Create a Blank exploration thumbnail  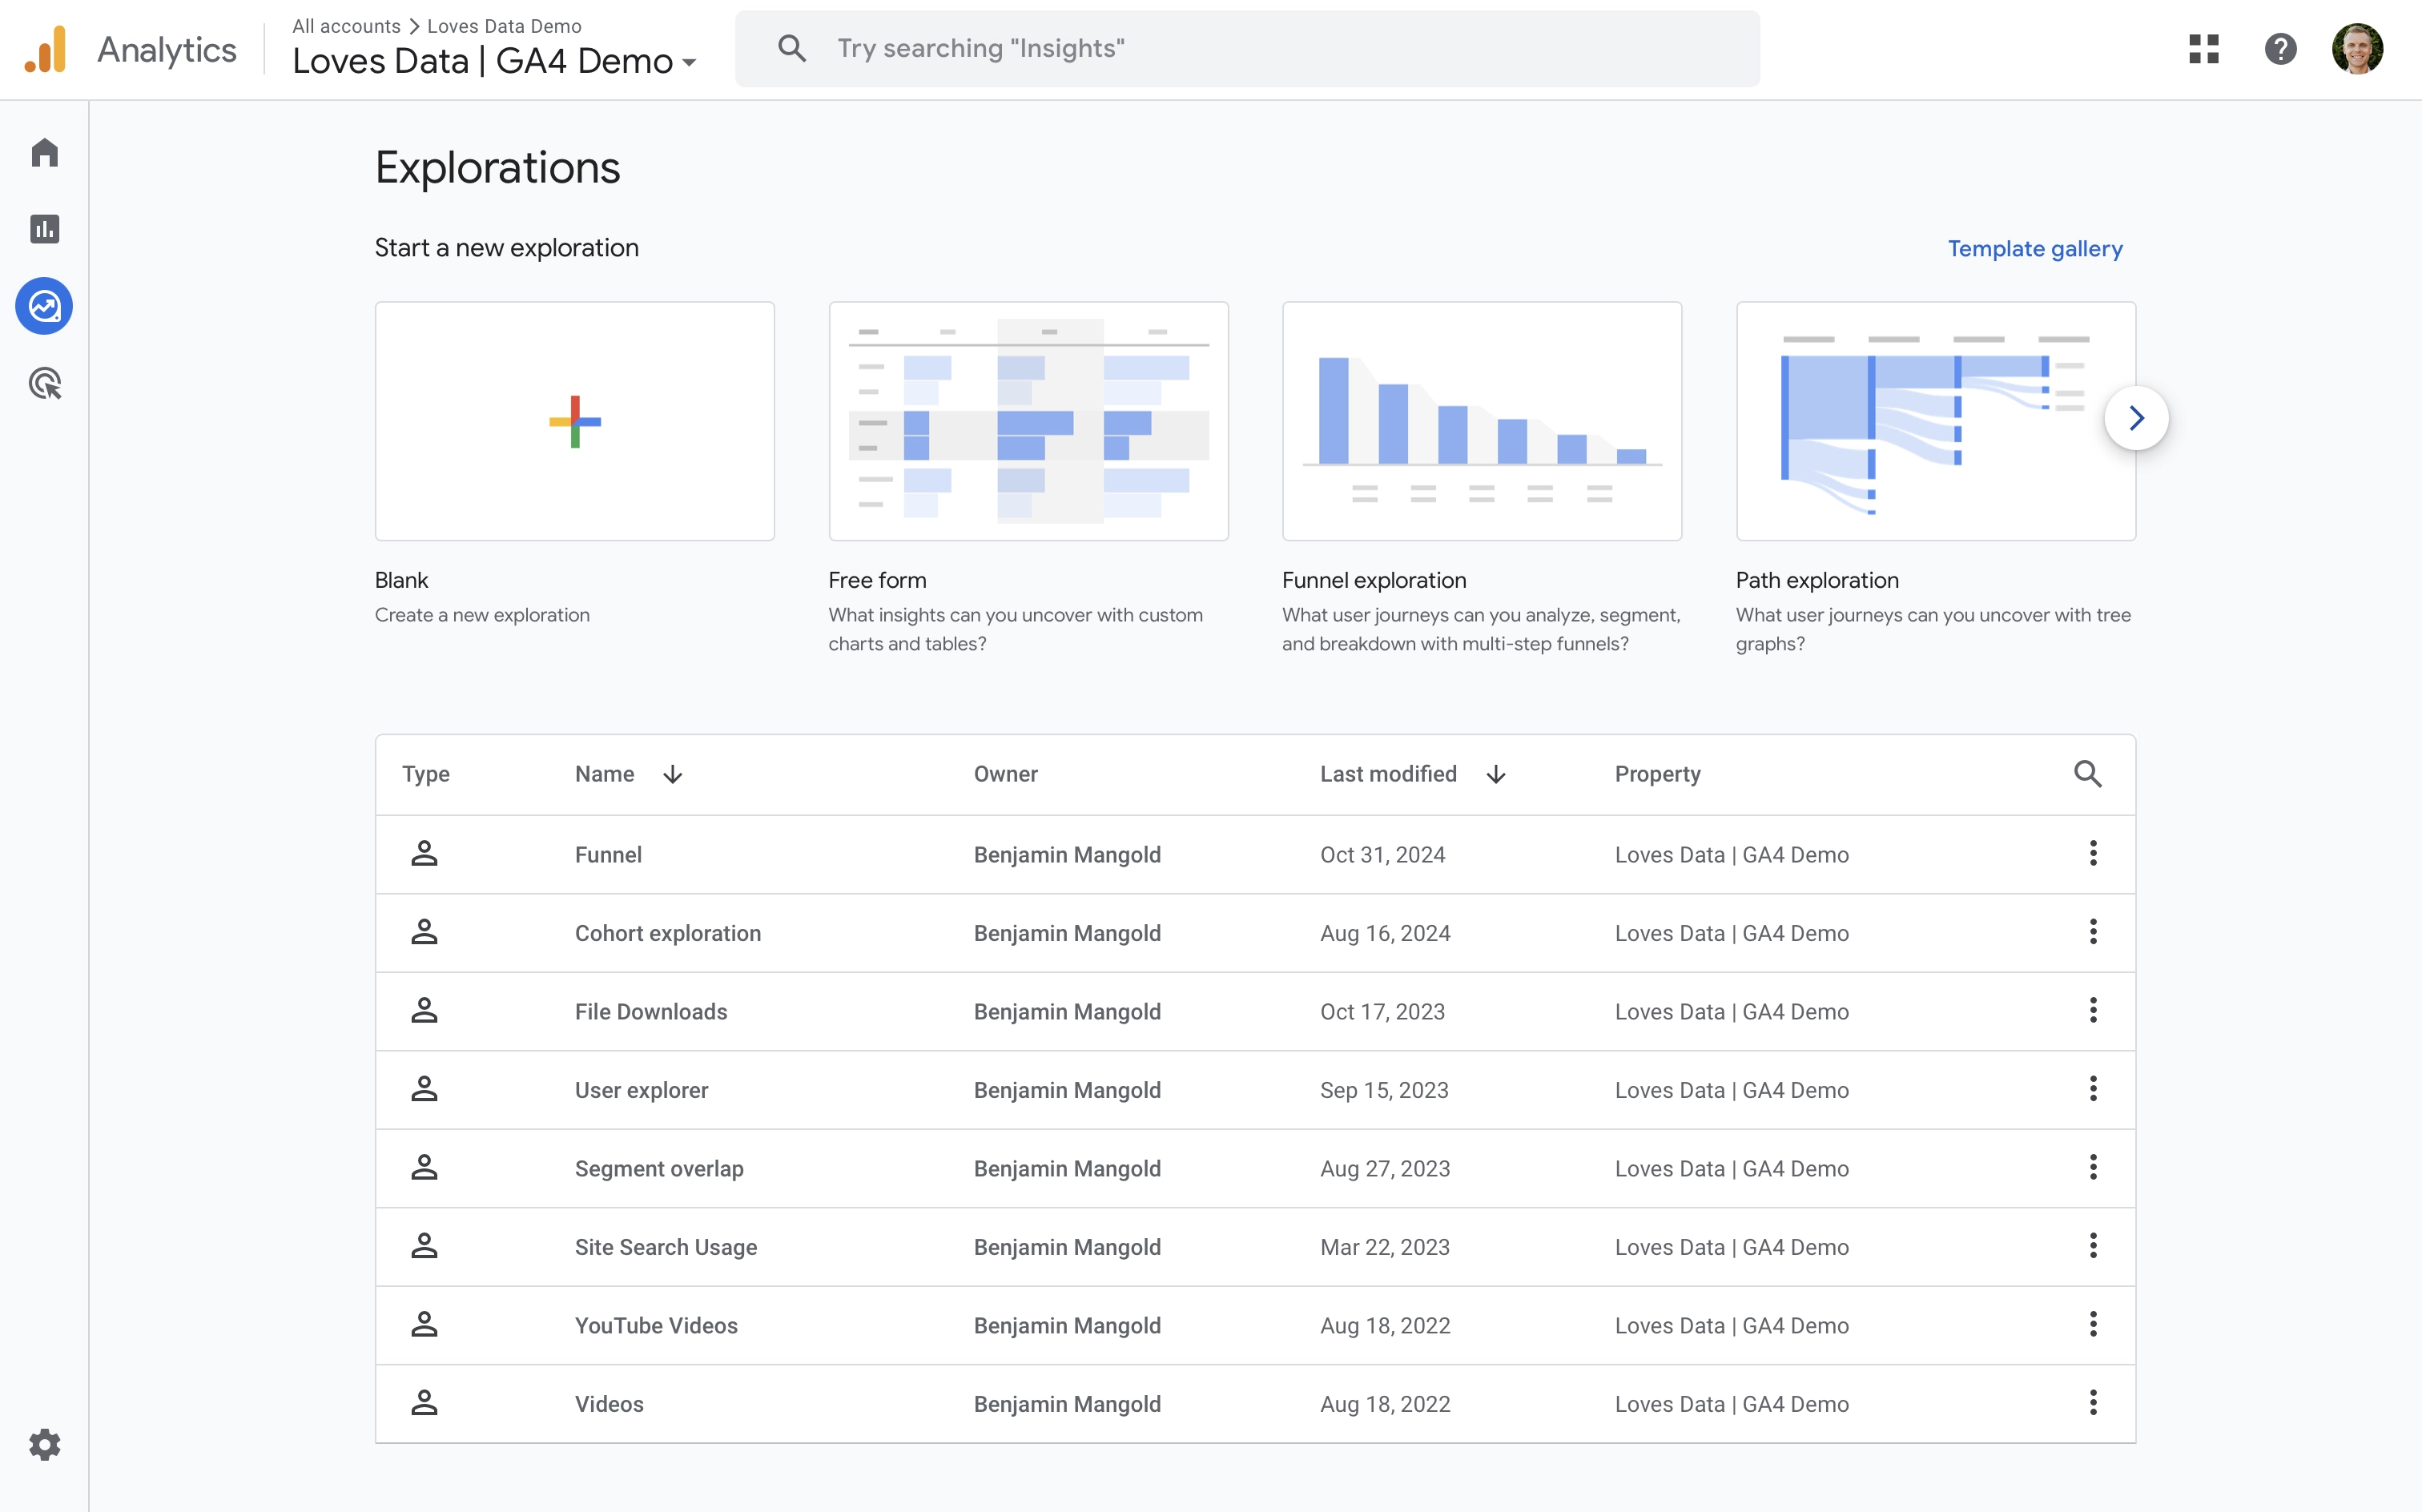(x=574, y=421)
